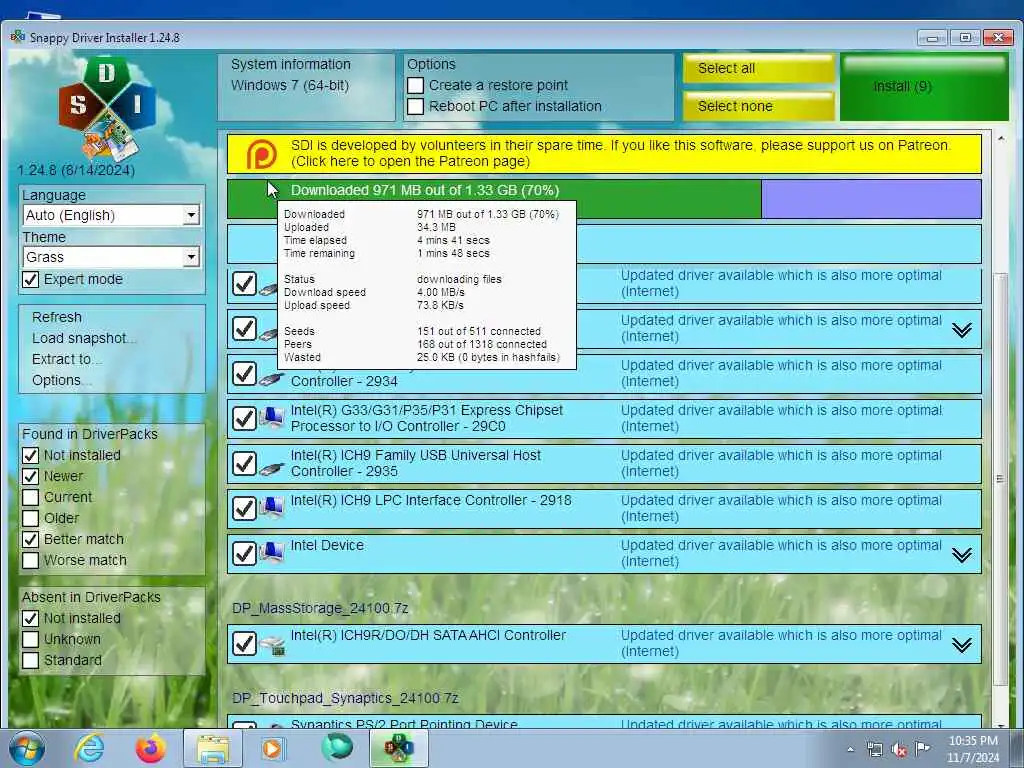Click the Select none button
Screen dimensions: 1024x768
(758, 106)
